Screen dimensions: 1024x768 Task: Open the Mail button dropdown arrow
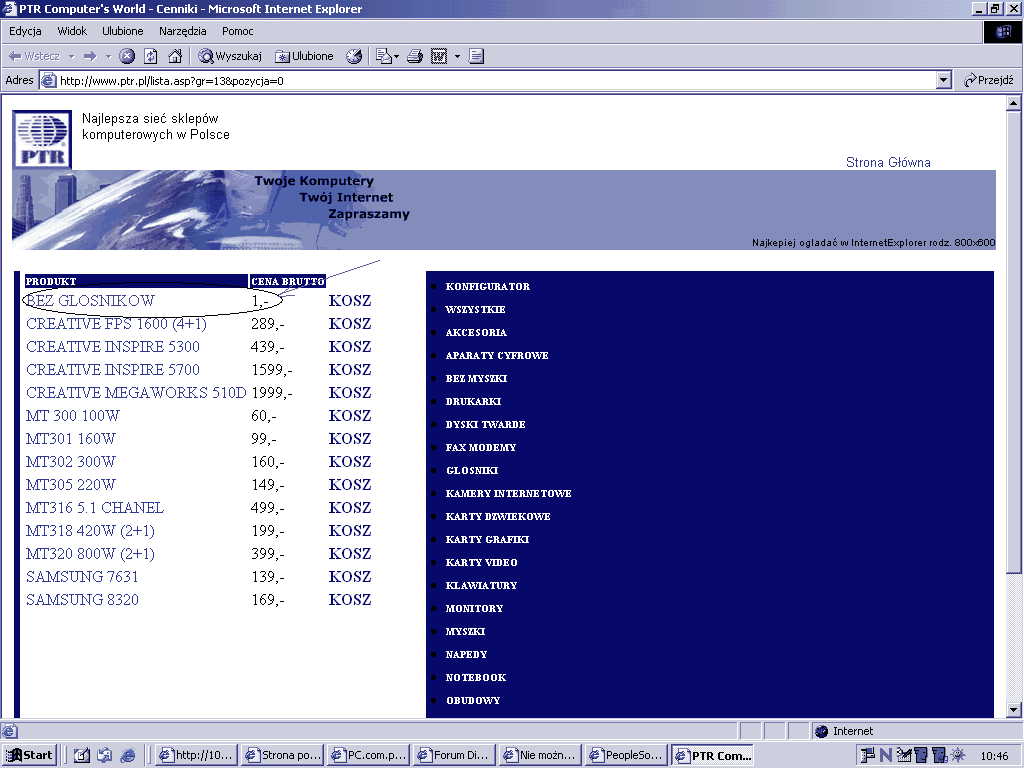[396, 57]
